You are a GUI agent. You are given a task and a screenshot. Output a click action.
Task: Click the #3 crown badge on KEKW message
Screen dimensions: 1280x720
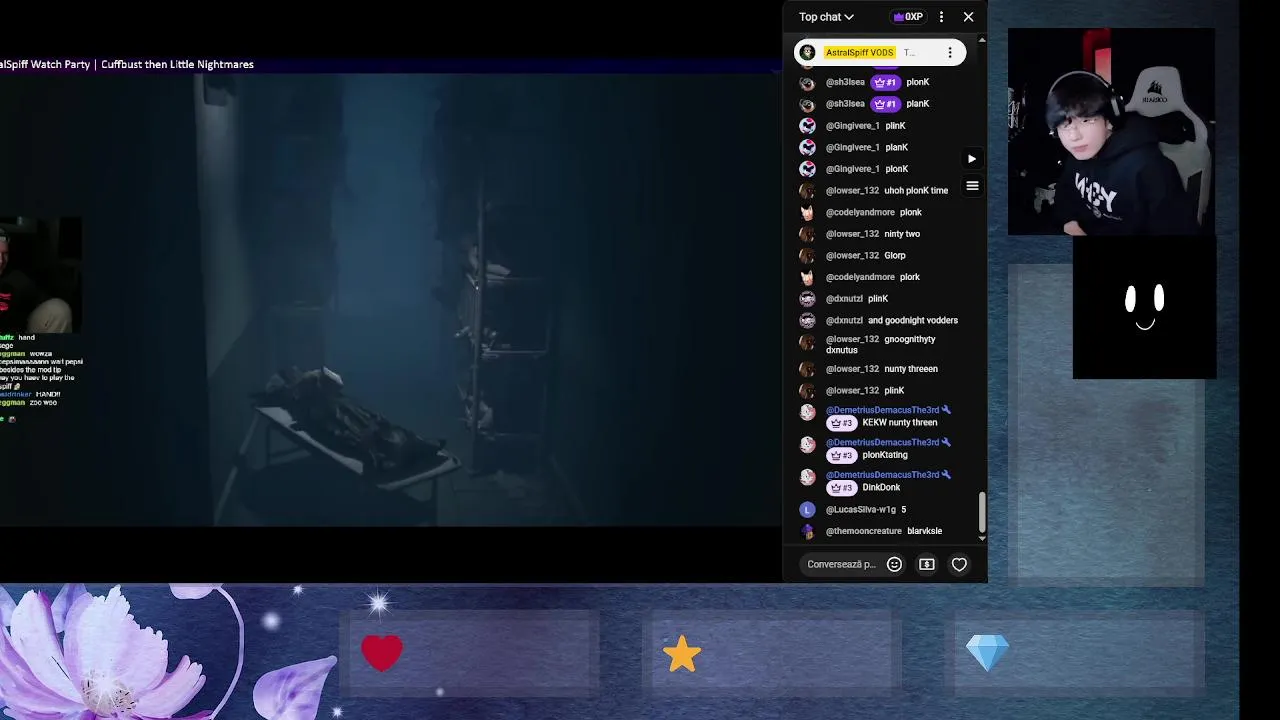point(842,423)
